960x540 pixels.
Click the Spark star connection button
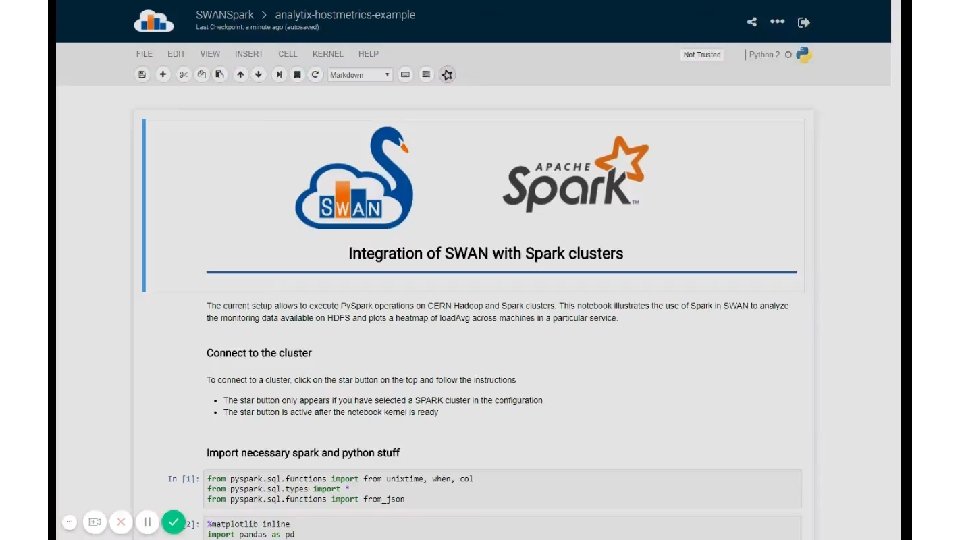point(448,75)
